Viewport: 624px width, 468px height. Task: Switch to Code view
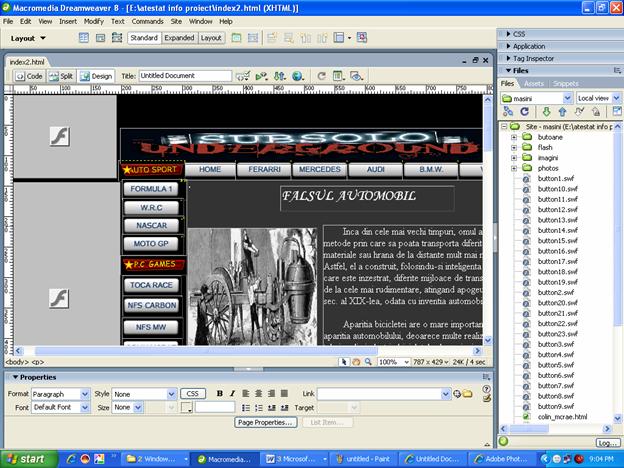click(x=29, y=76)
